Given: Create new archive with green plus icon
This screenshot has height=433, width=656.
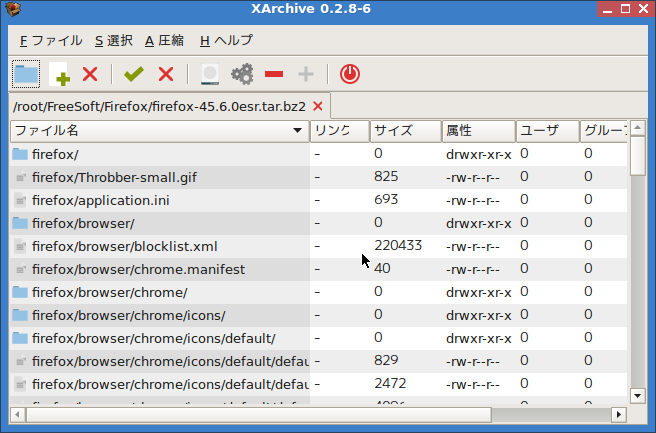Looking at the screenshot, I should (x=59, y=74).
